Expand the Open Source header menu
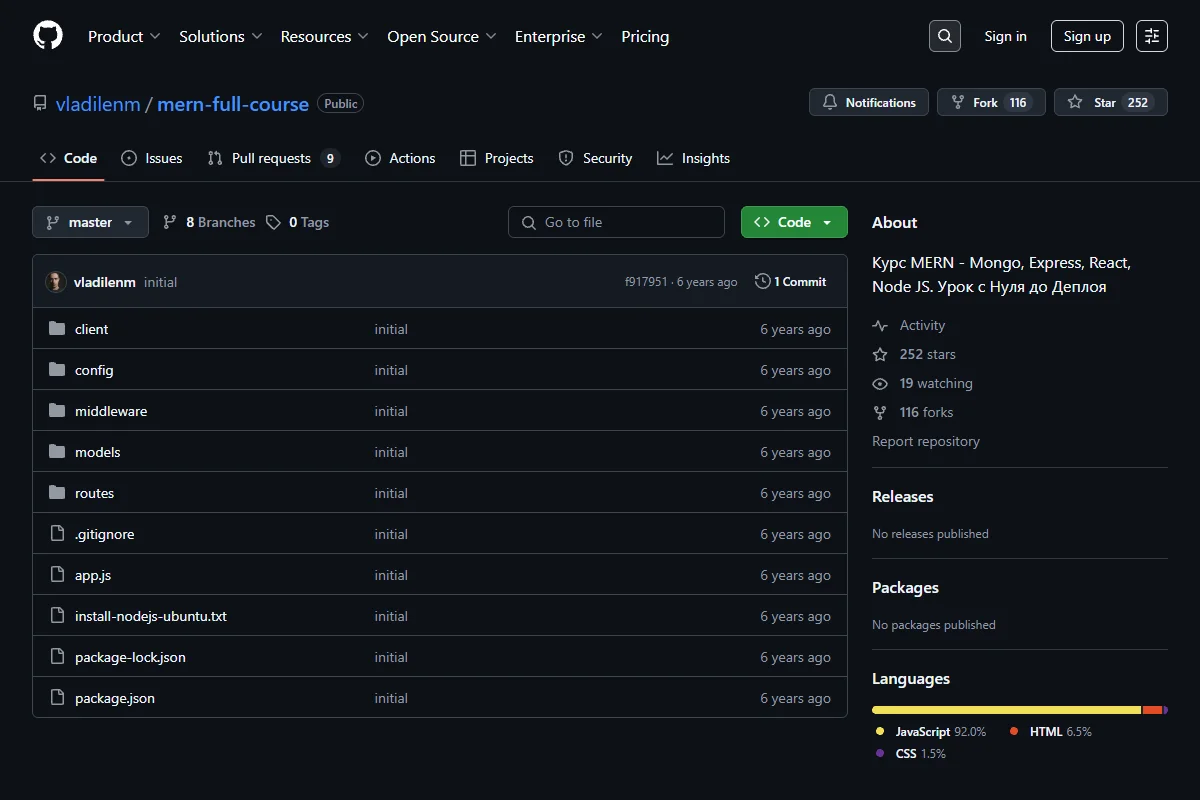 (x=442, y=36)
